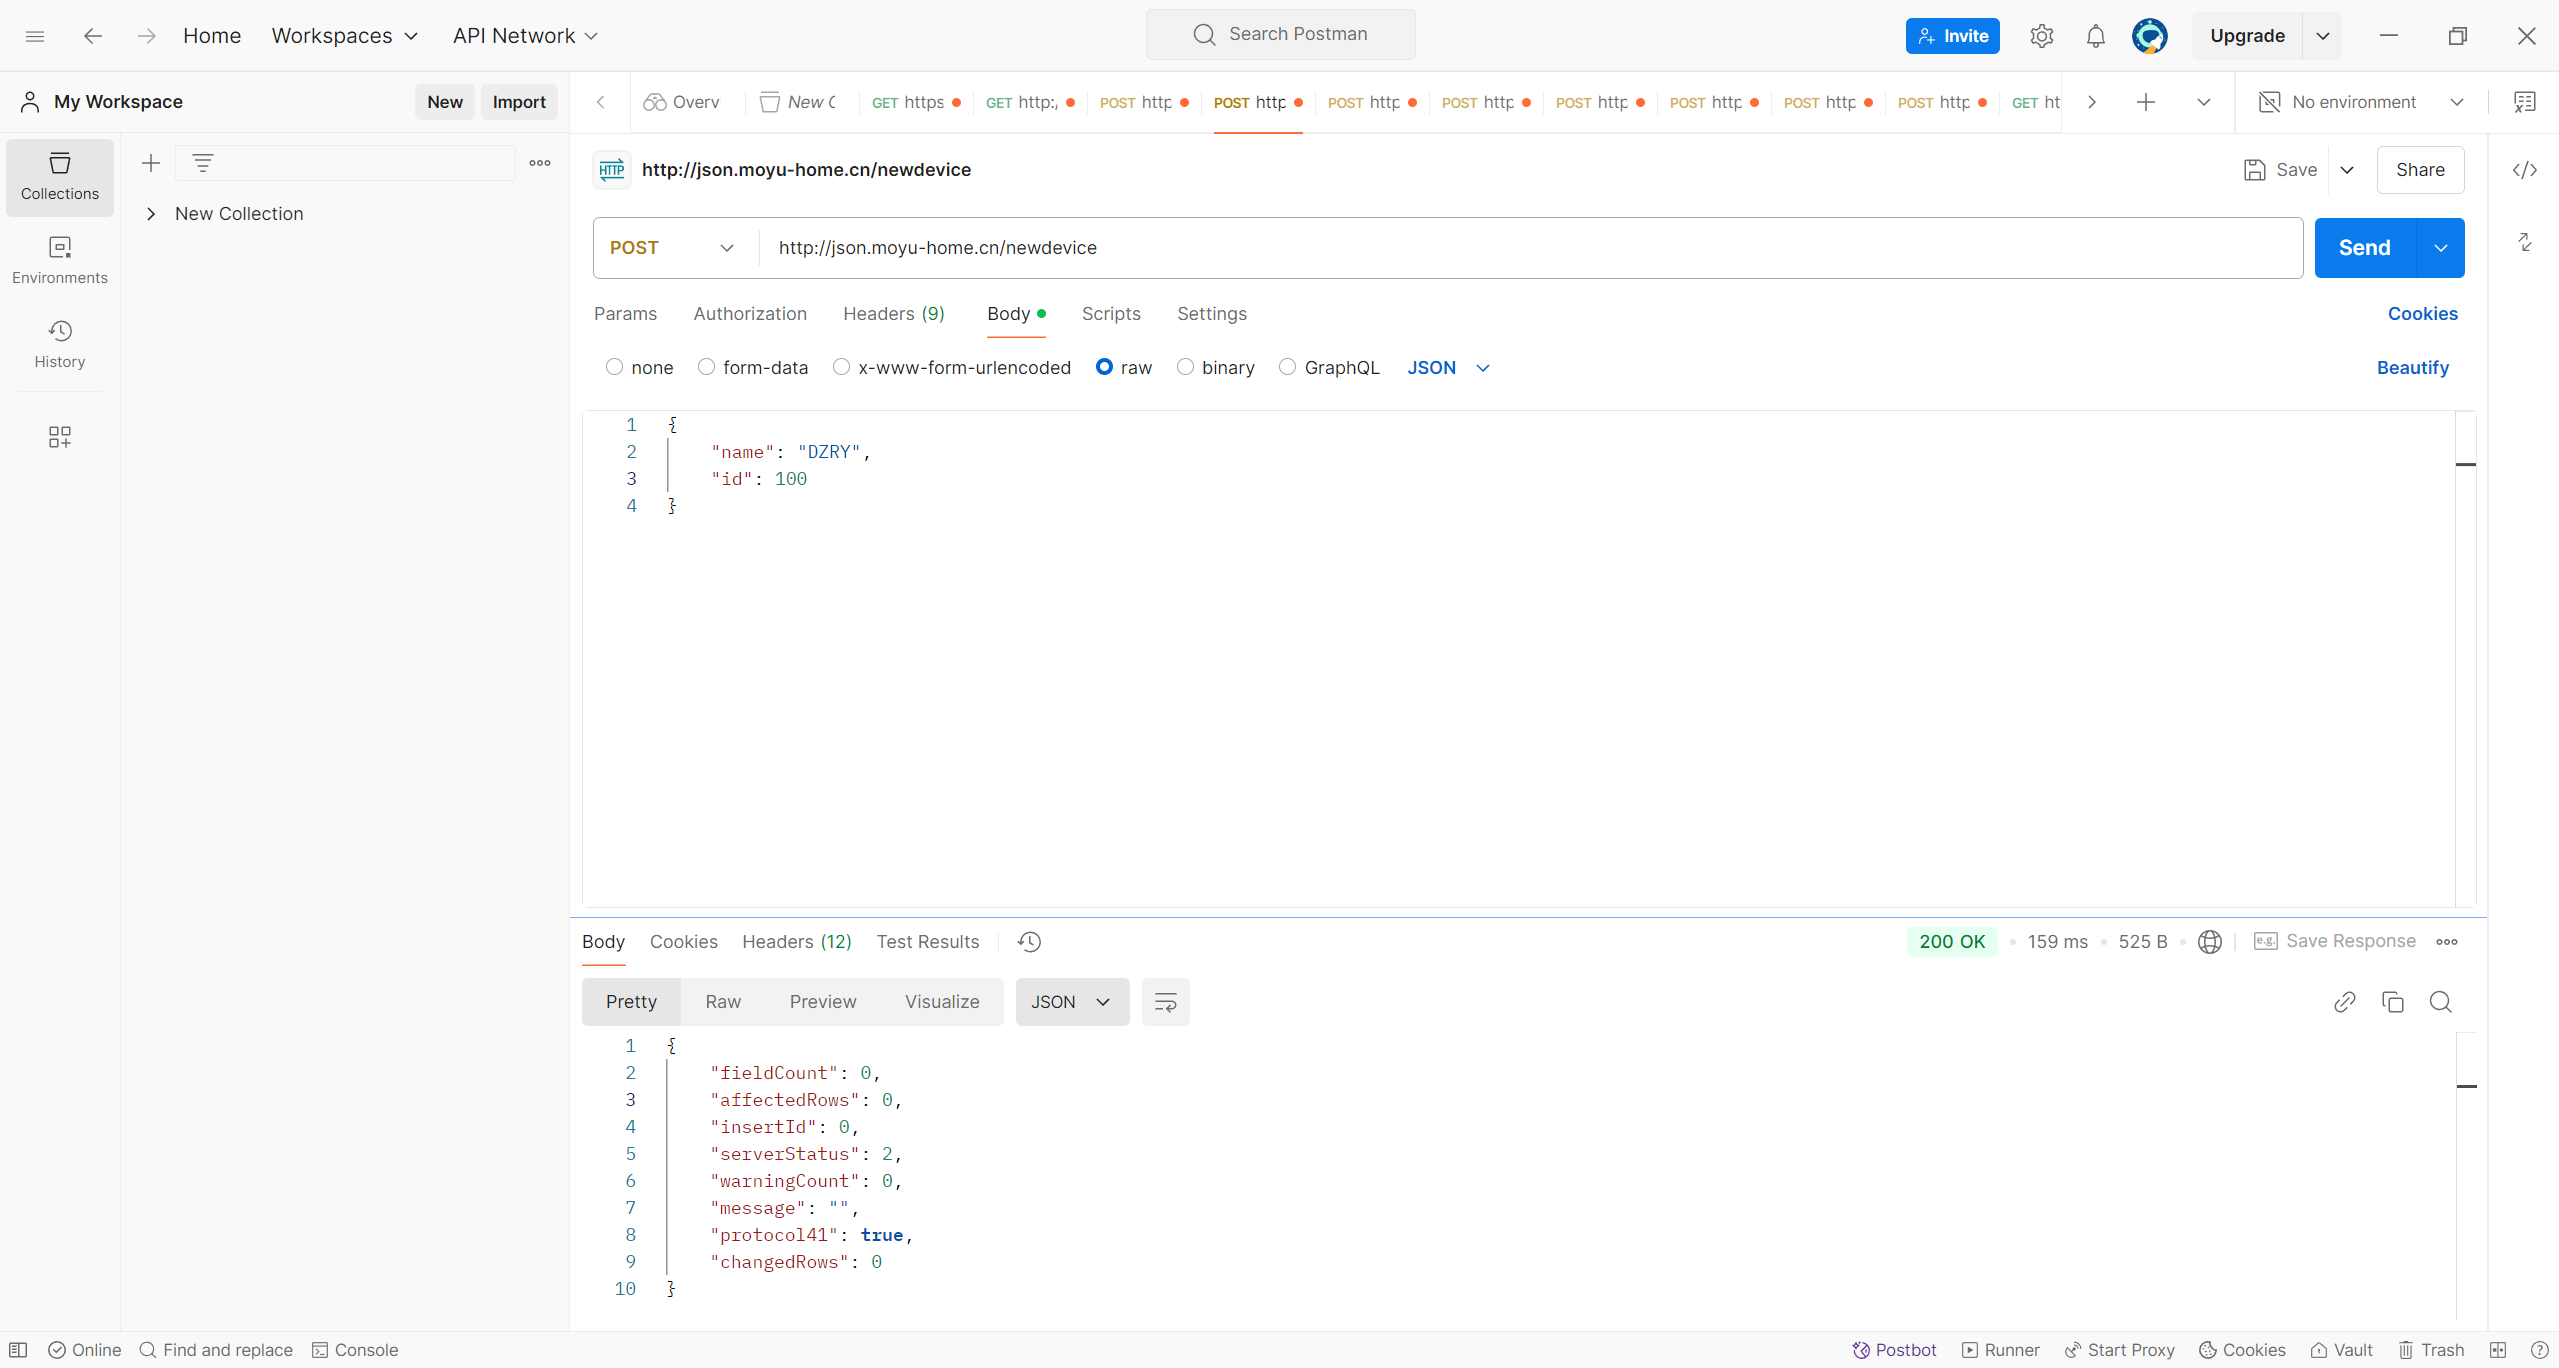Open the Collections sidebar panel

pyautogui.click(x=60, y=177)
